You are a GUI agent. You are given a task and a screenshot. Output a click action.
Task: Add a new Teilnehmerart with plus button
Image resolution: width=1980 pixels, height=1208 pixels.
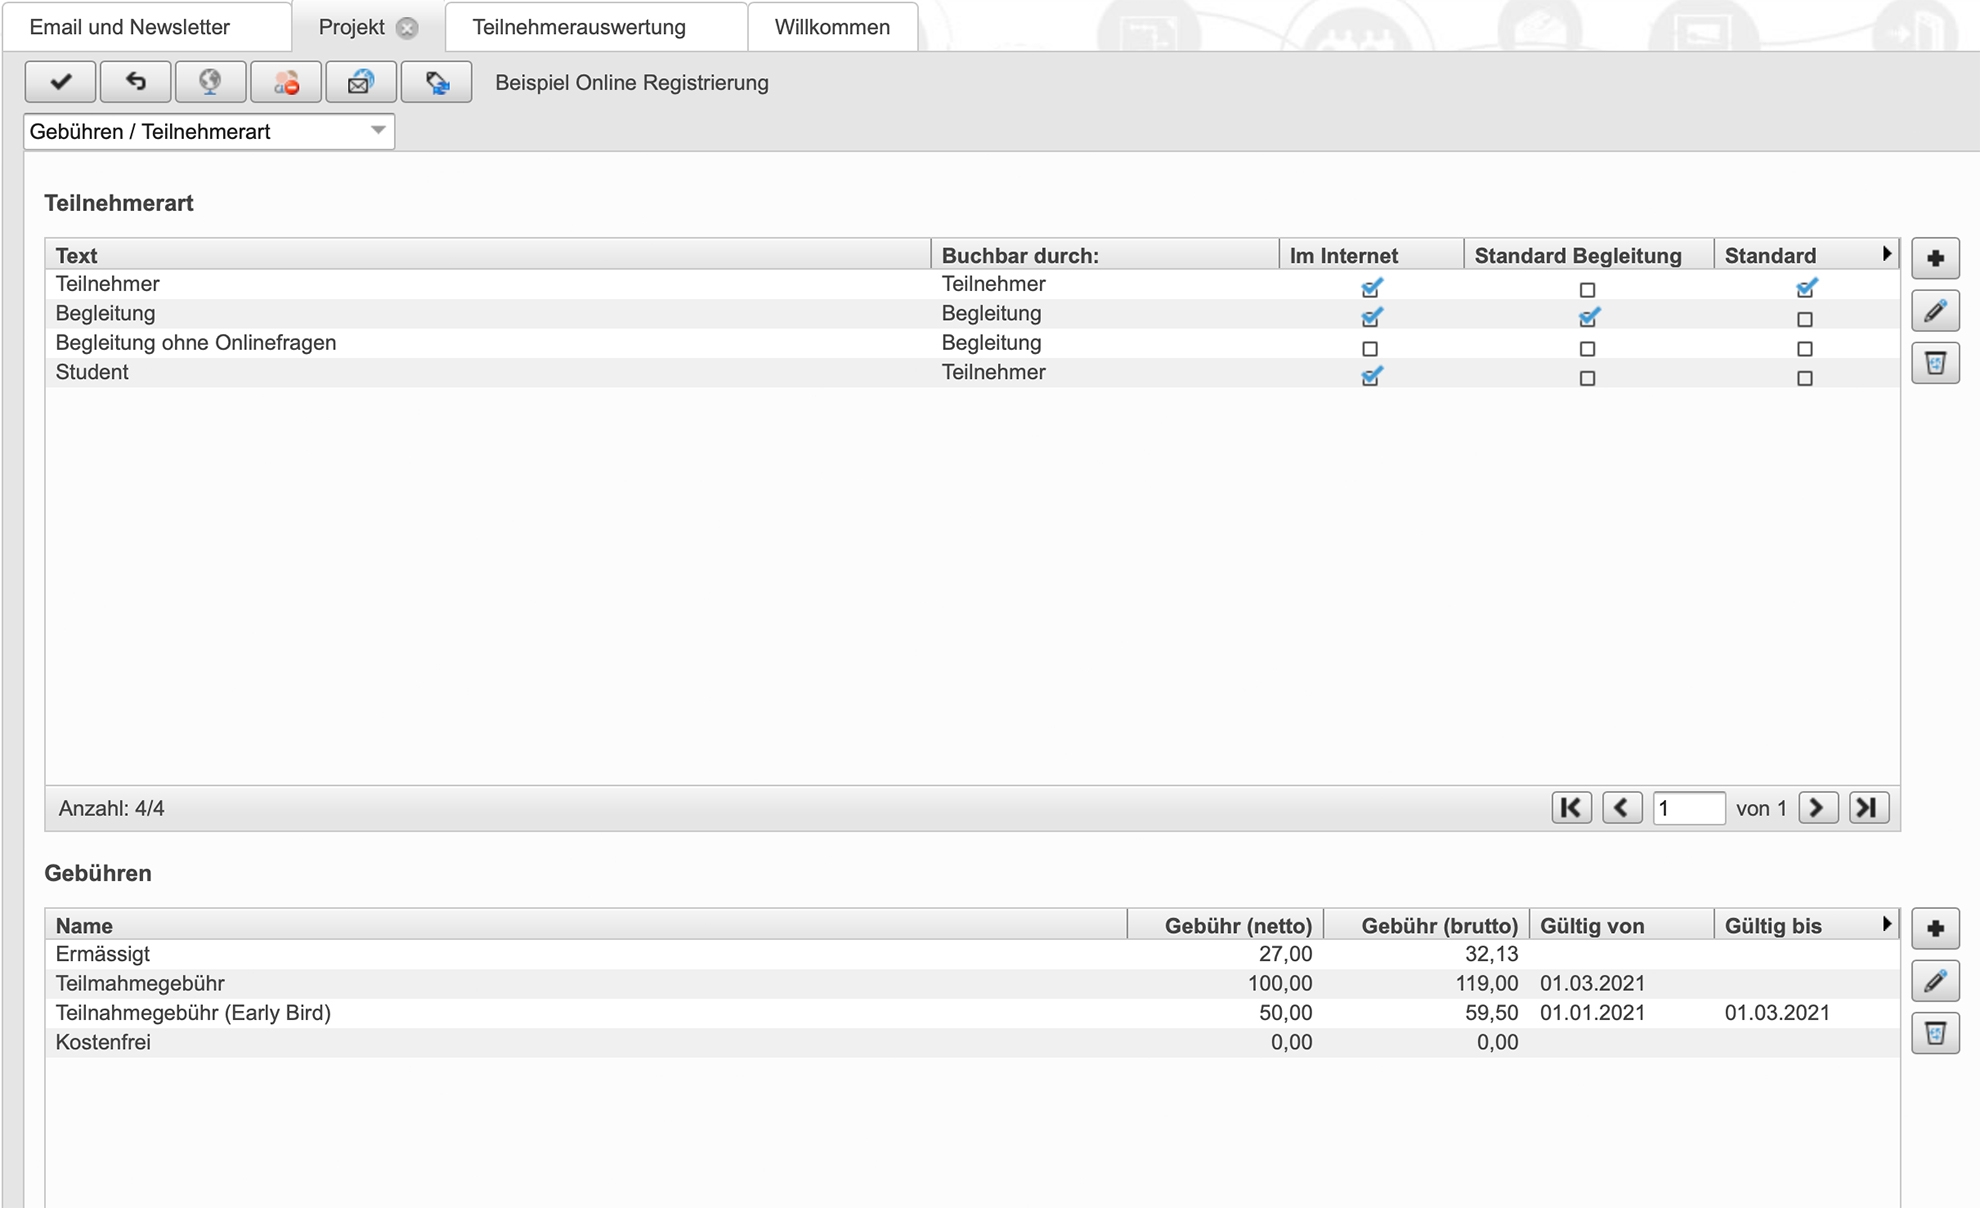(1935, 258)
